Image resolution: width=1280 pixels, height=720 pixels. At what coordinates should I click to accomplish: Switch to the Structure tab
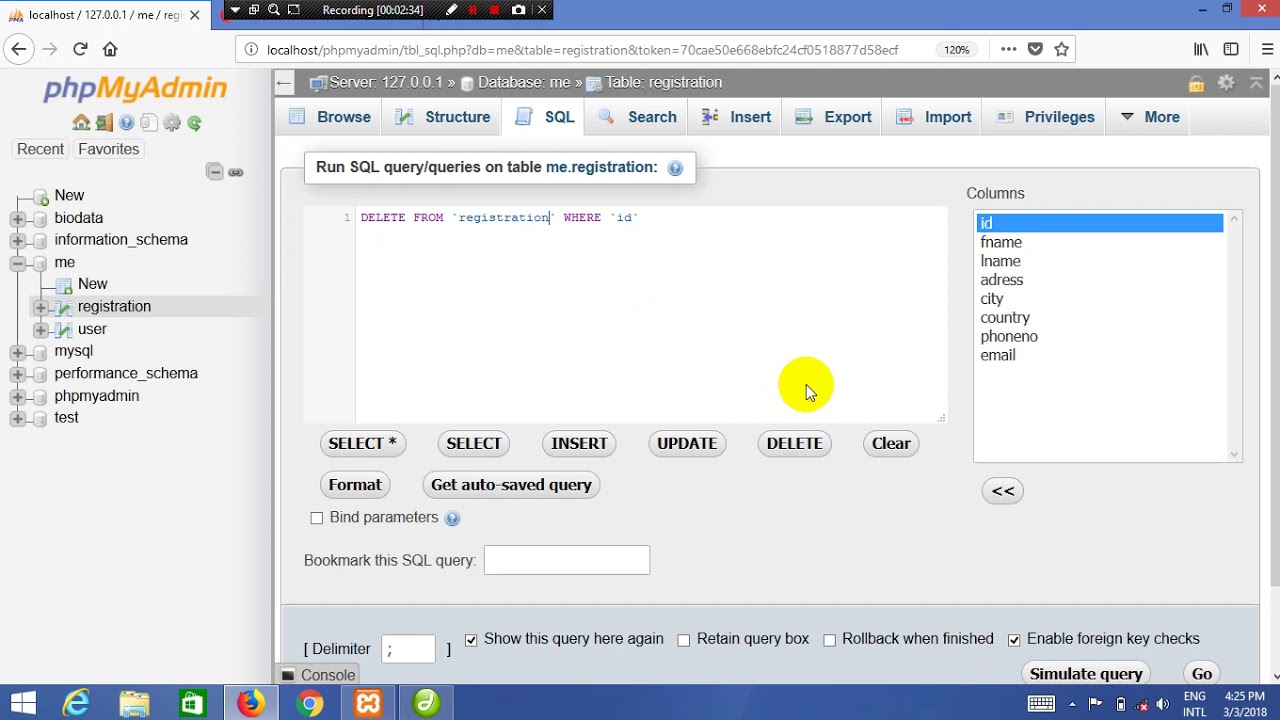coord(443,117)
